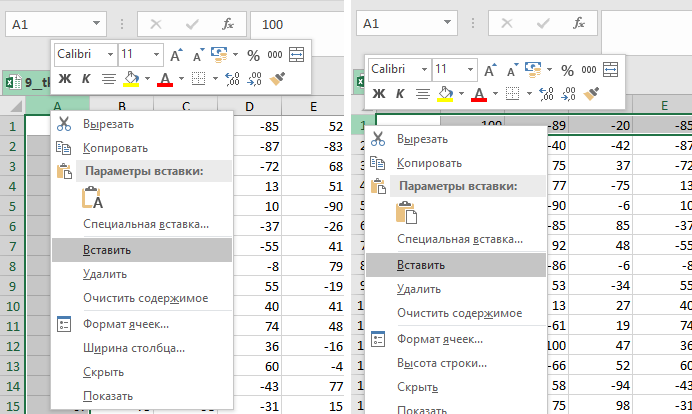
Task: Open Calibri font dropdown in left mini toolbar
Action: [108, 54]
